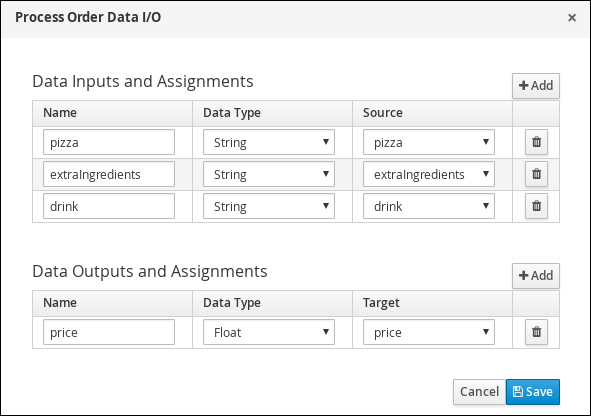Edit the pizza input name field
The width and height of the screenshot is (591, 416).
point(109,142)
